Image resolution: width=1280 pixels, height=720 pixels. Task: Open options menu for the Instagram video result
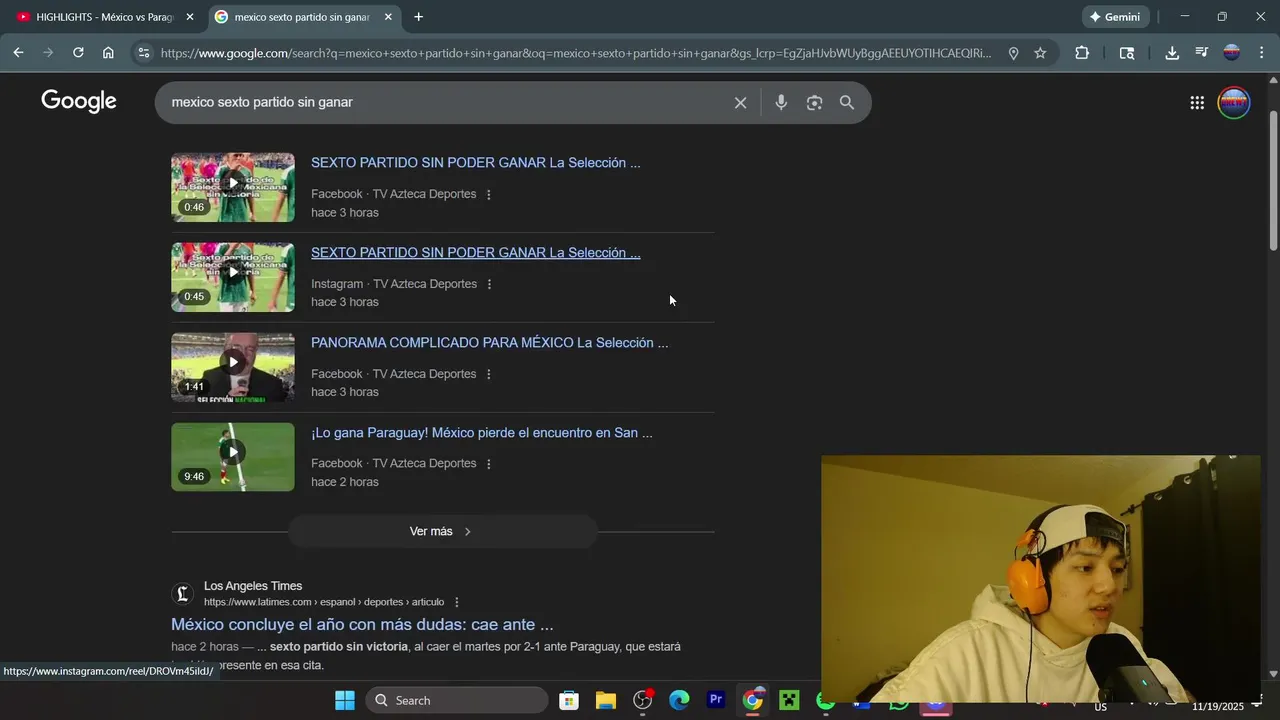click(489, 284)
